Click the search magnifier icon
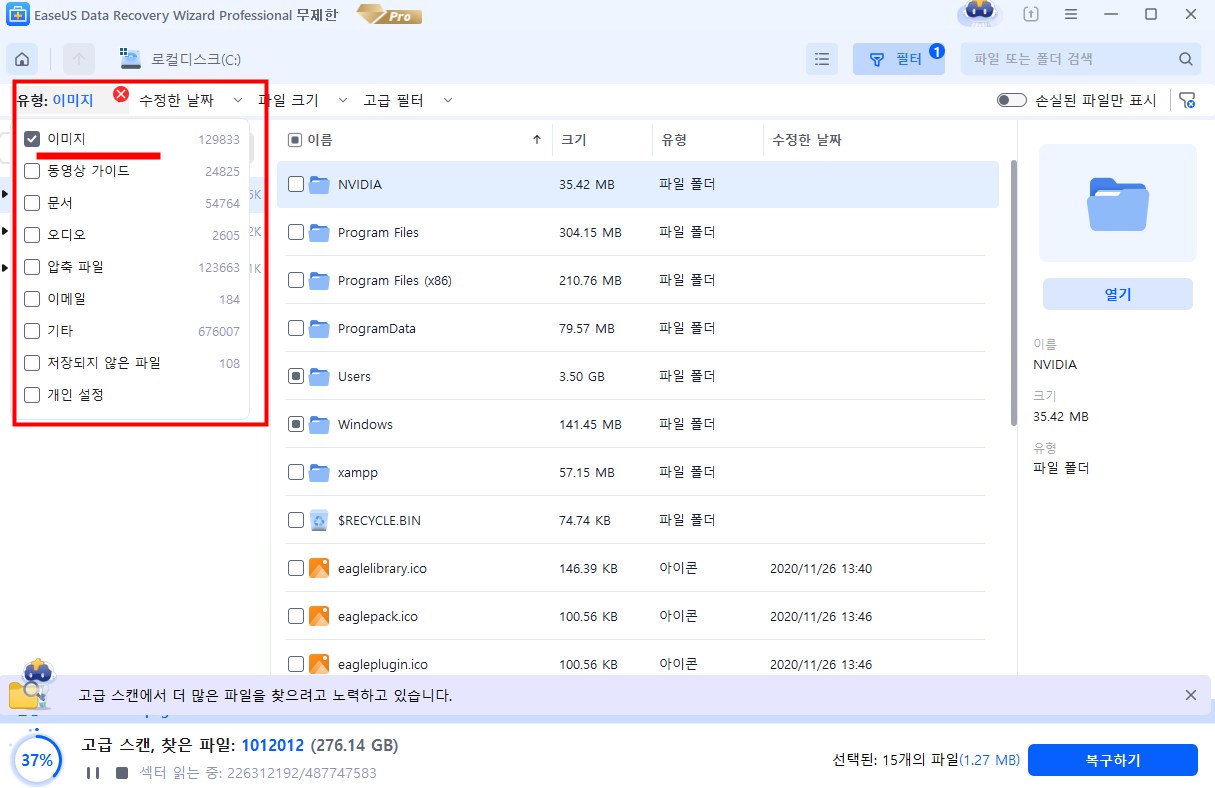The image size is (1215, 788). (x=1185, y=59)
